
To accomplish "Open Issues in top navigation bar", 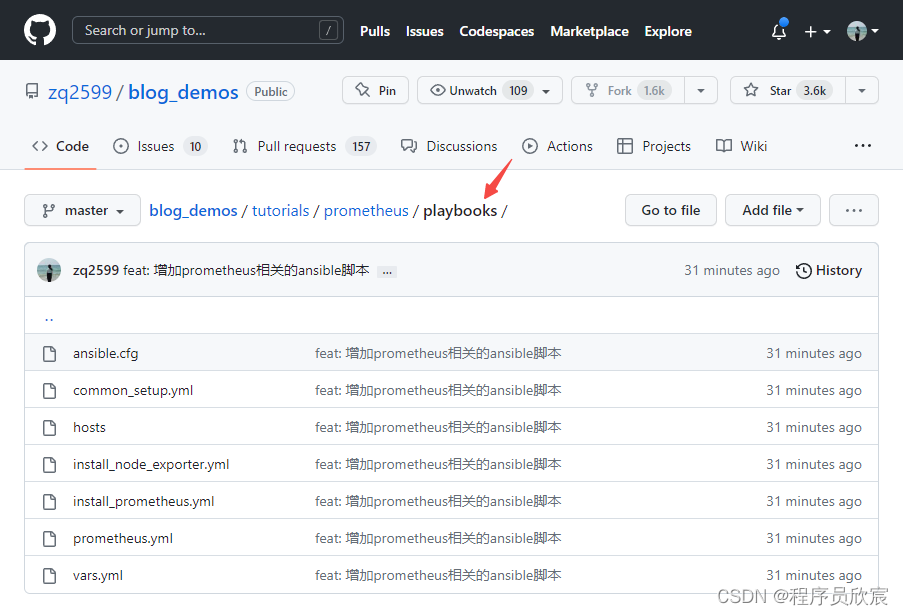I will (424, 31).
